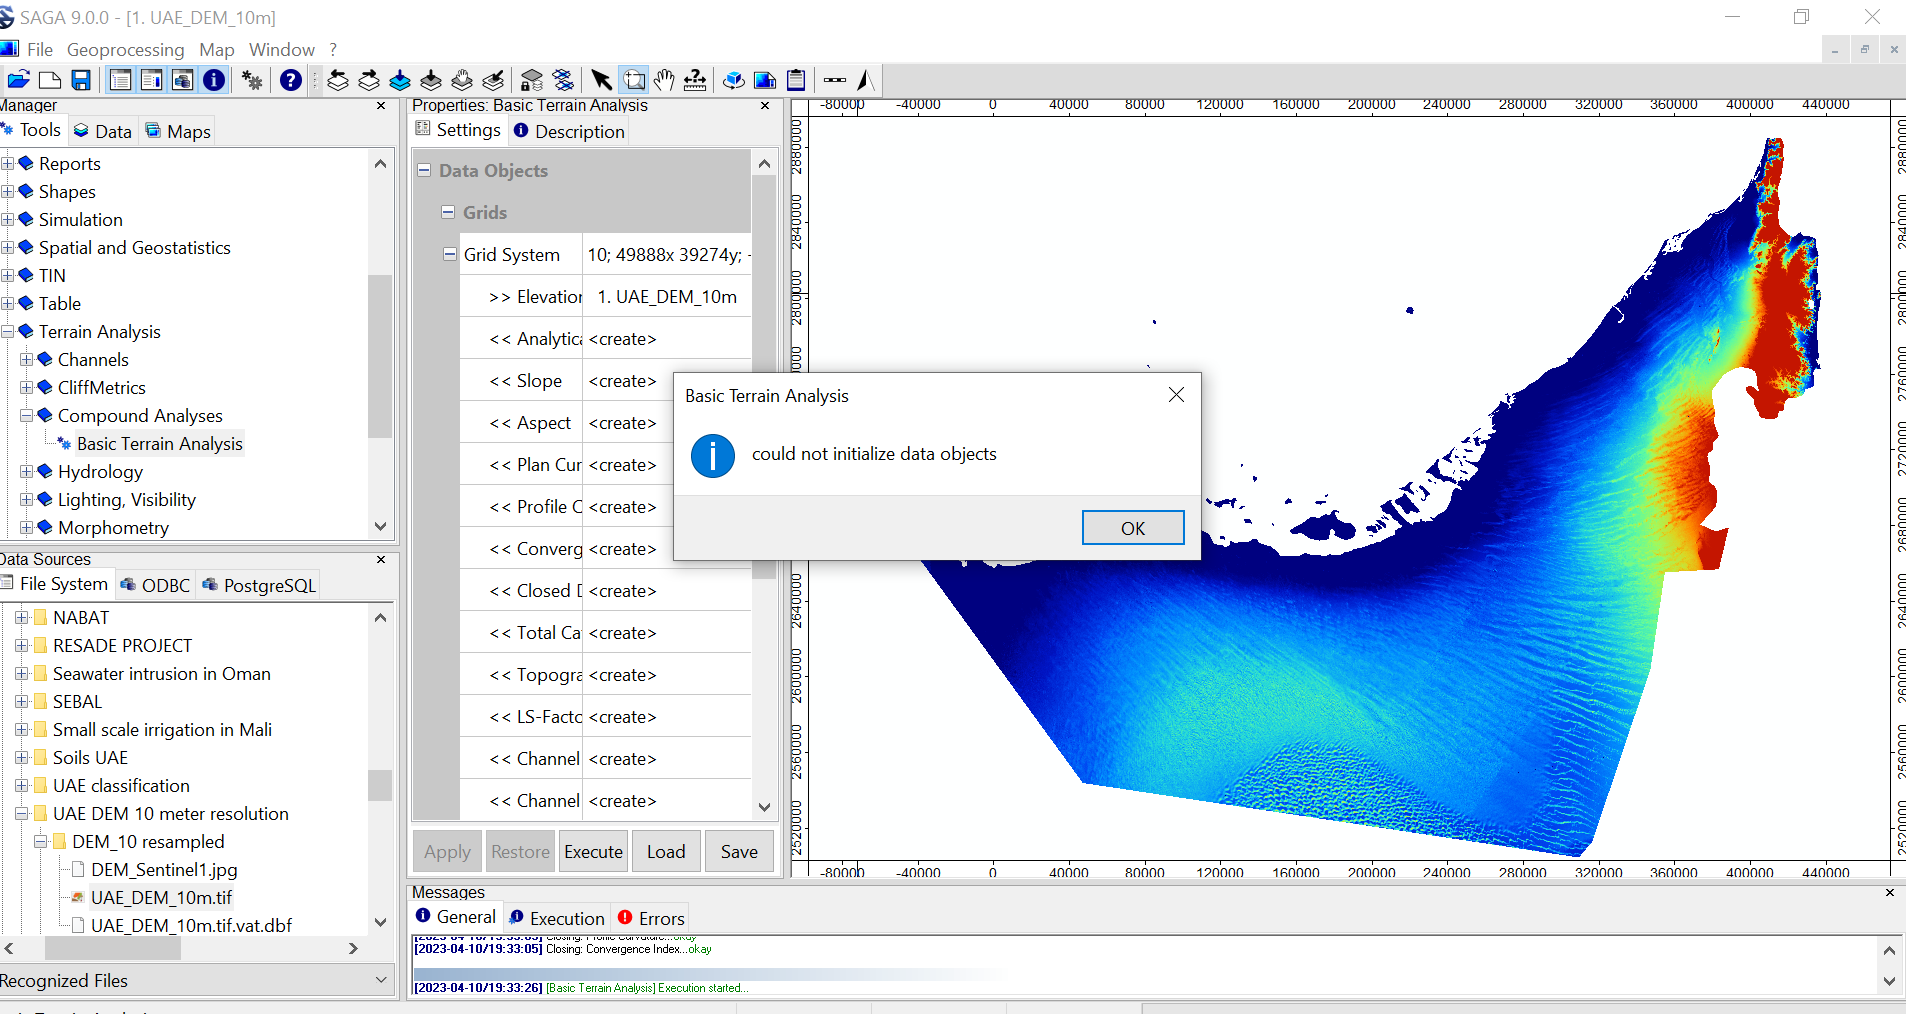The height and width of the screenshot is (1014, 1906).
Task: Toggle the Show Object Properties toolbar icon
Action: [x=151, y=80]
